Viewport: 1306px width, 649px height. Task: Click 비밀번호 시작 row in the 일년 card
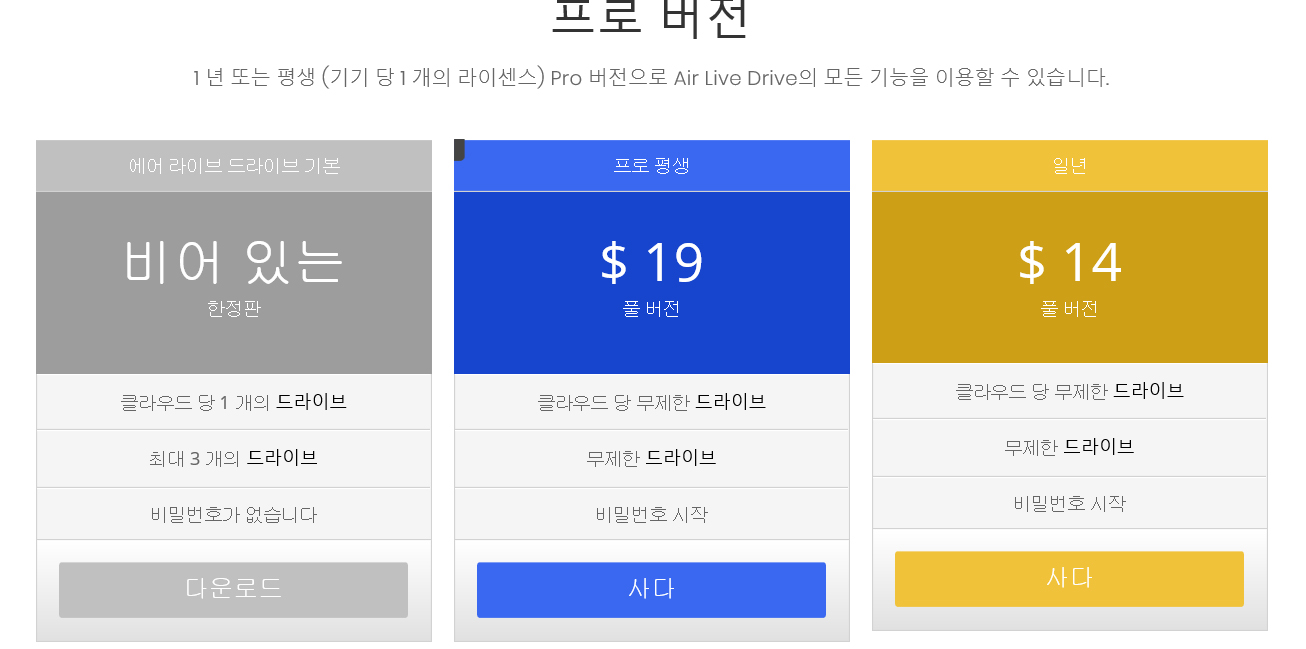tap(1069, 503)
